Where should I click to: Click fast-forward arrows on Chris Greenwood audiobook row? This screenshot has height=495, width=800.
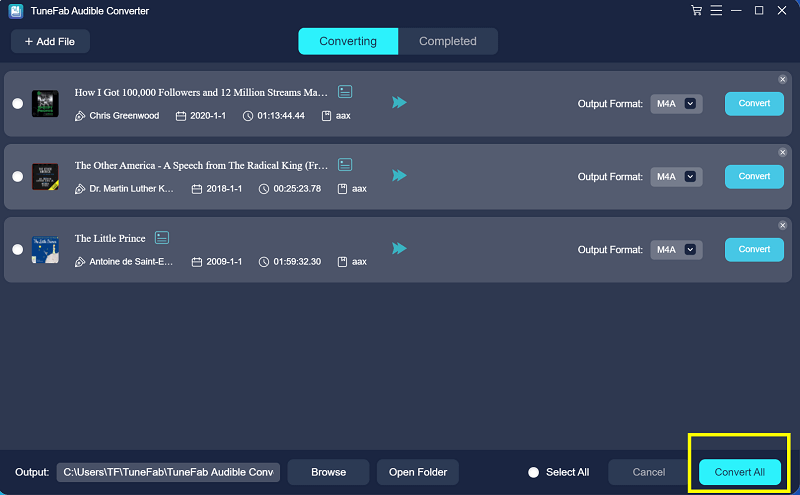[399, 103]
